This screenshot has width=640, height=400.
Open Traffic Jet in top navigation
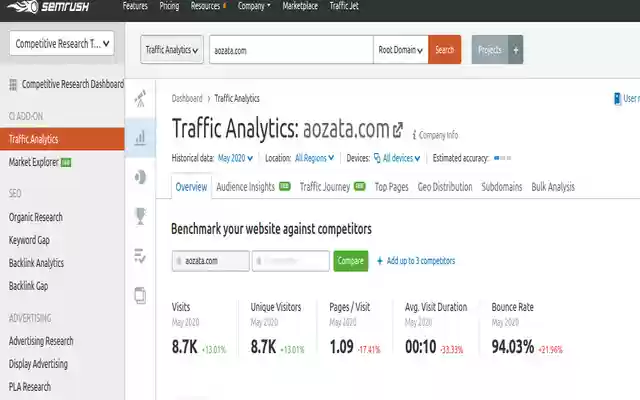344,6
